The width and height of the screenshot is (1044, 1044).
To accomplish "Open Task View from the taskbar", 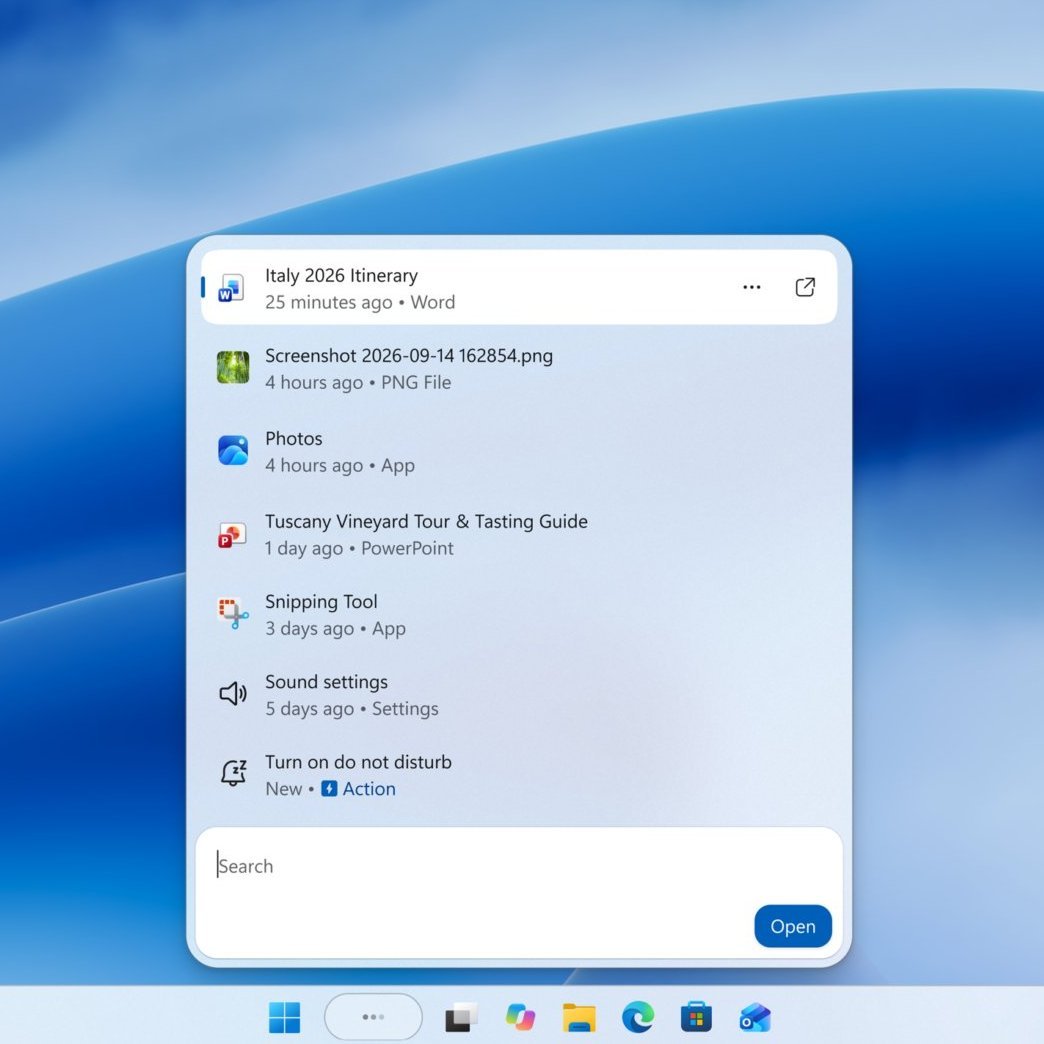I will click(461, 1017).
